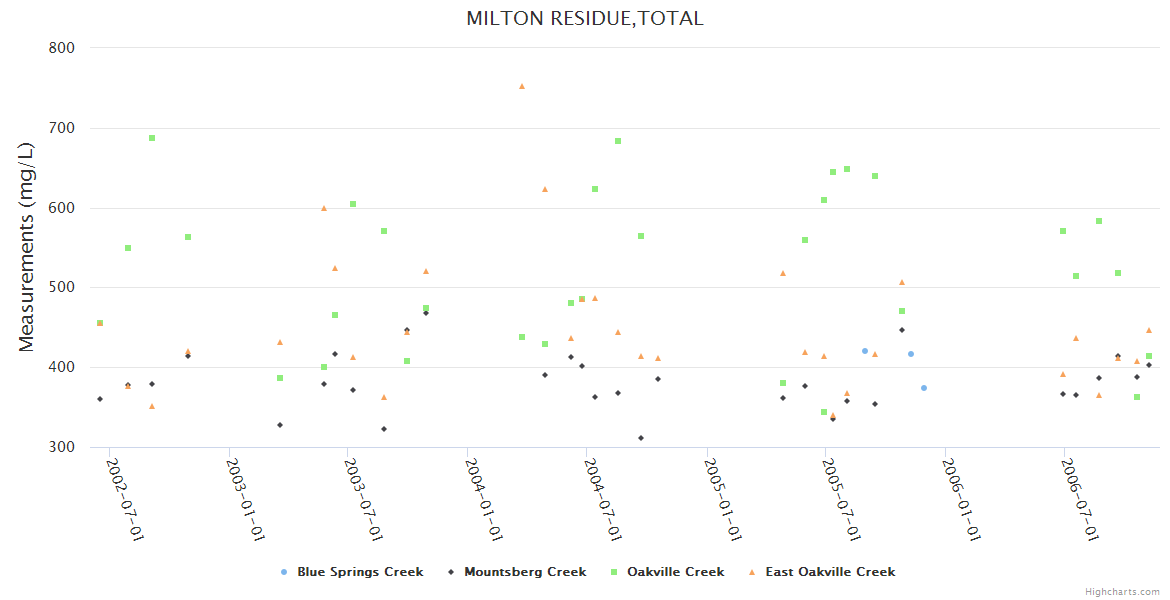Select the rightmost blue circle data point

pos(924,388)
